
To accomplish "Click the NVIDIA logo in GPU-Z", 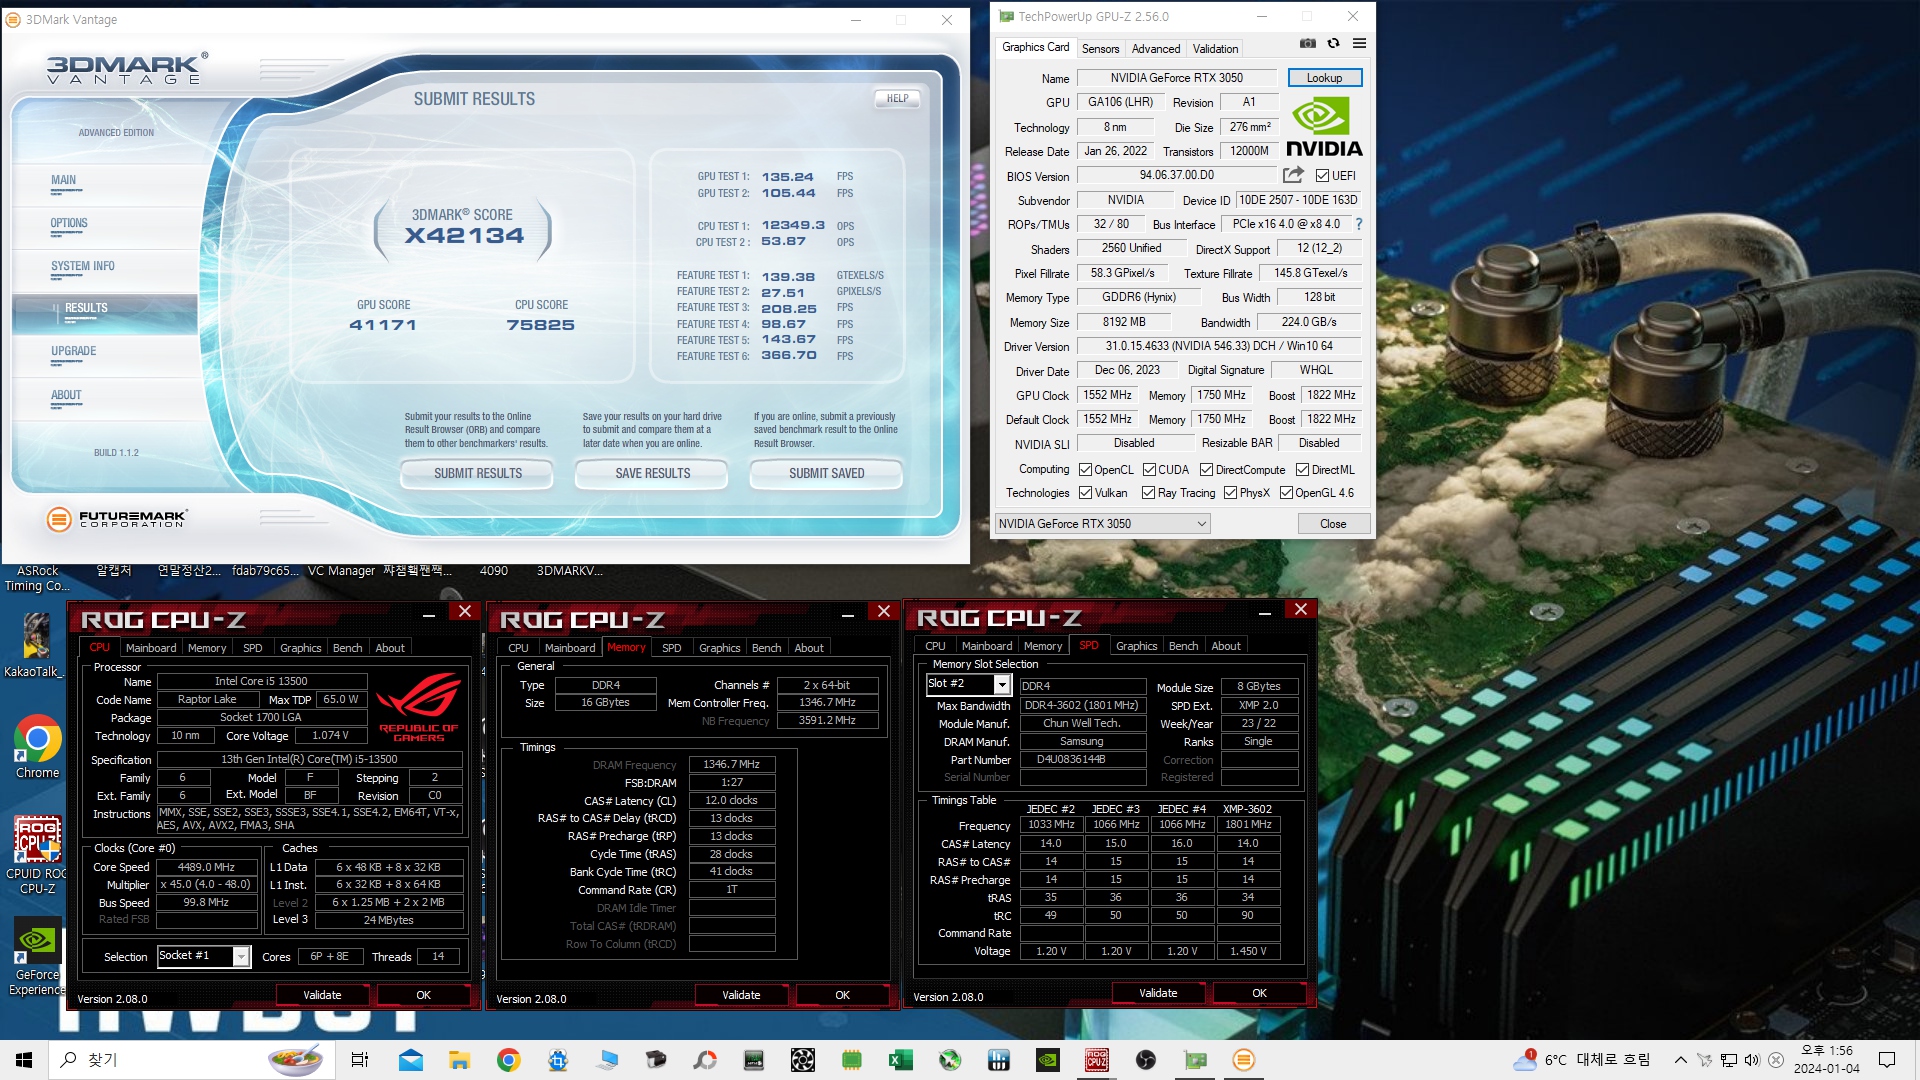I will (x=1324, y=127).
